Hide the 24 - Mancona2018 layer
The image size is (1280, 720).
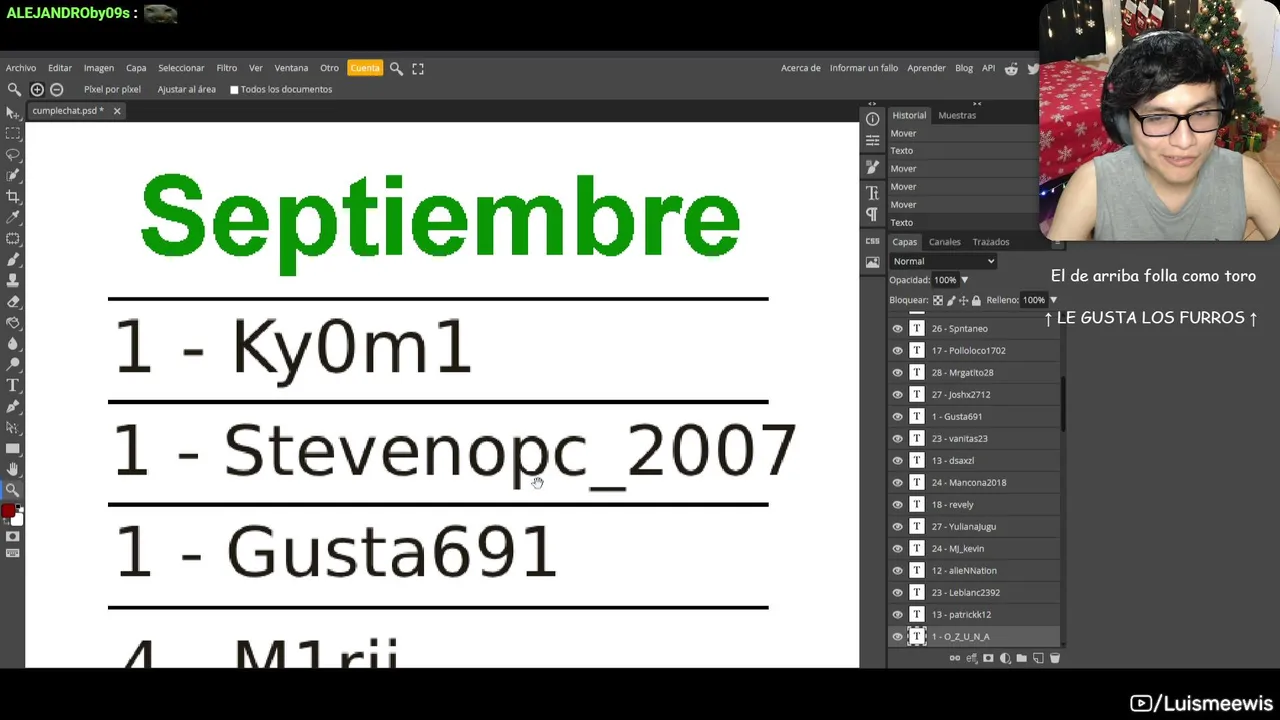(897, 482)
